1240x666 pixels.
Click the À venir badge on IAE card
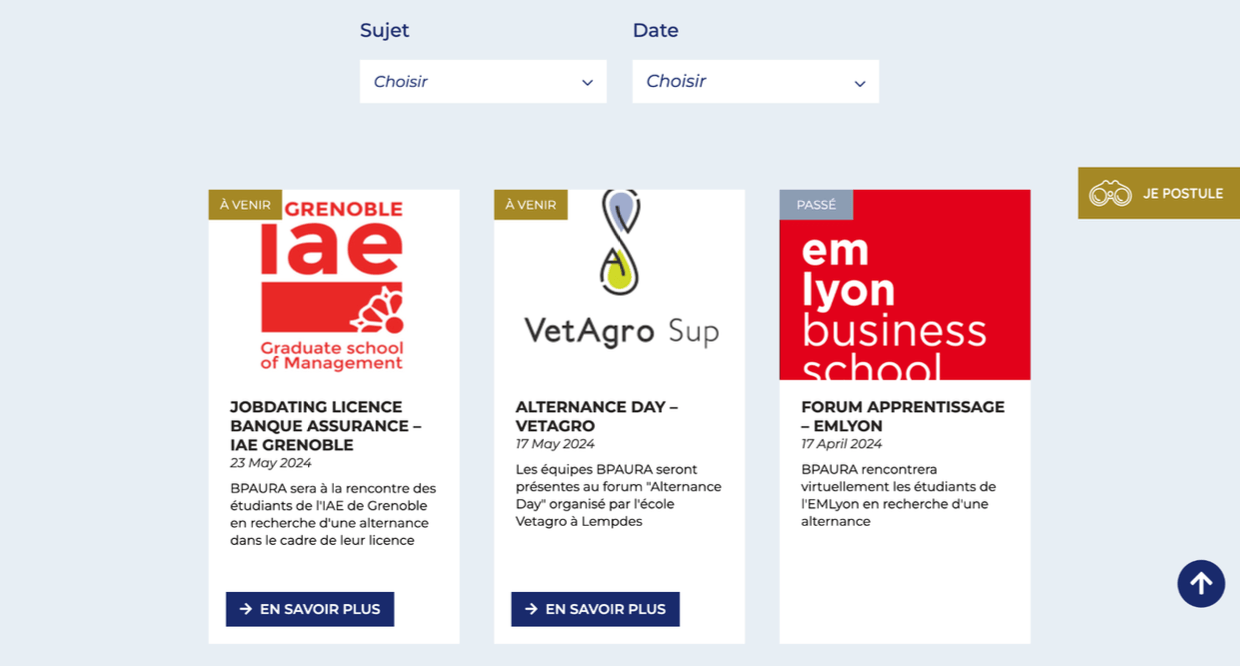tap(245, 205)
